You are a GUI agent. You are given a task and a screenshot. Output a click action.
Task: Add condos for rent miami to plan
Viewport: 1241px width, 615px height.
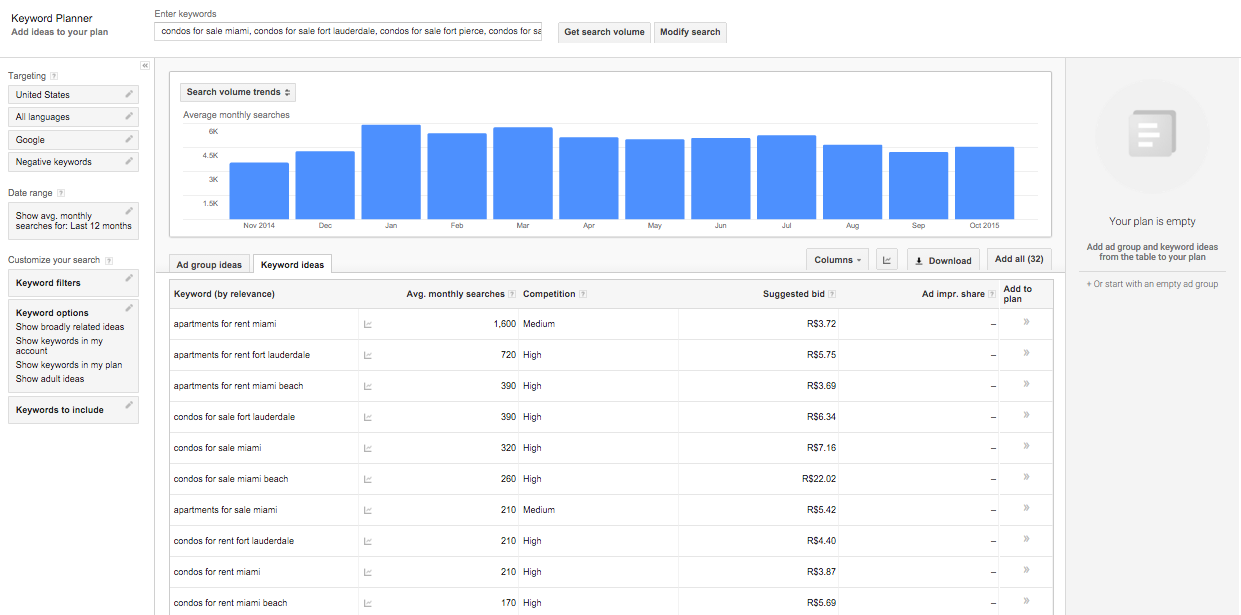(1026, 570)
